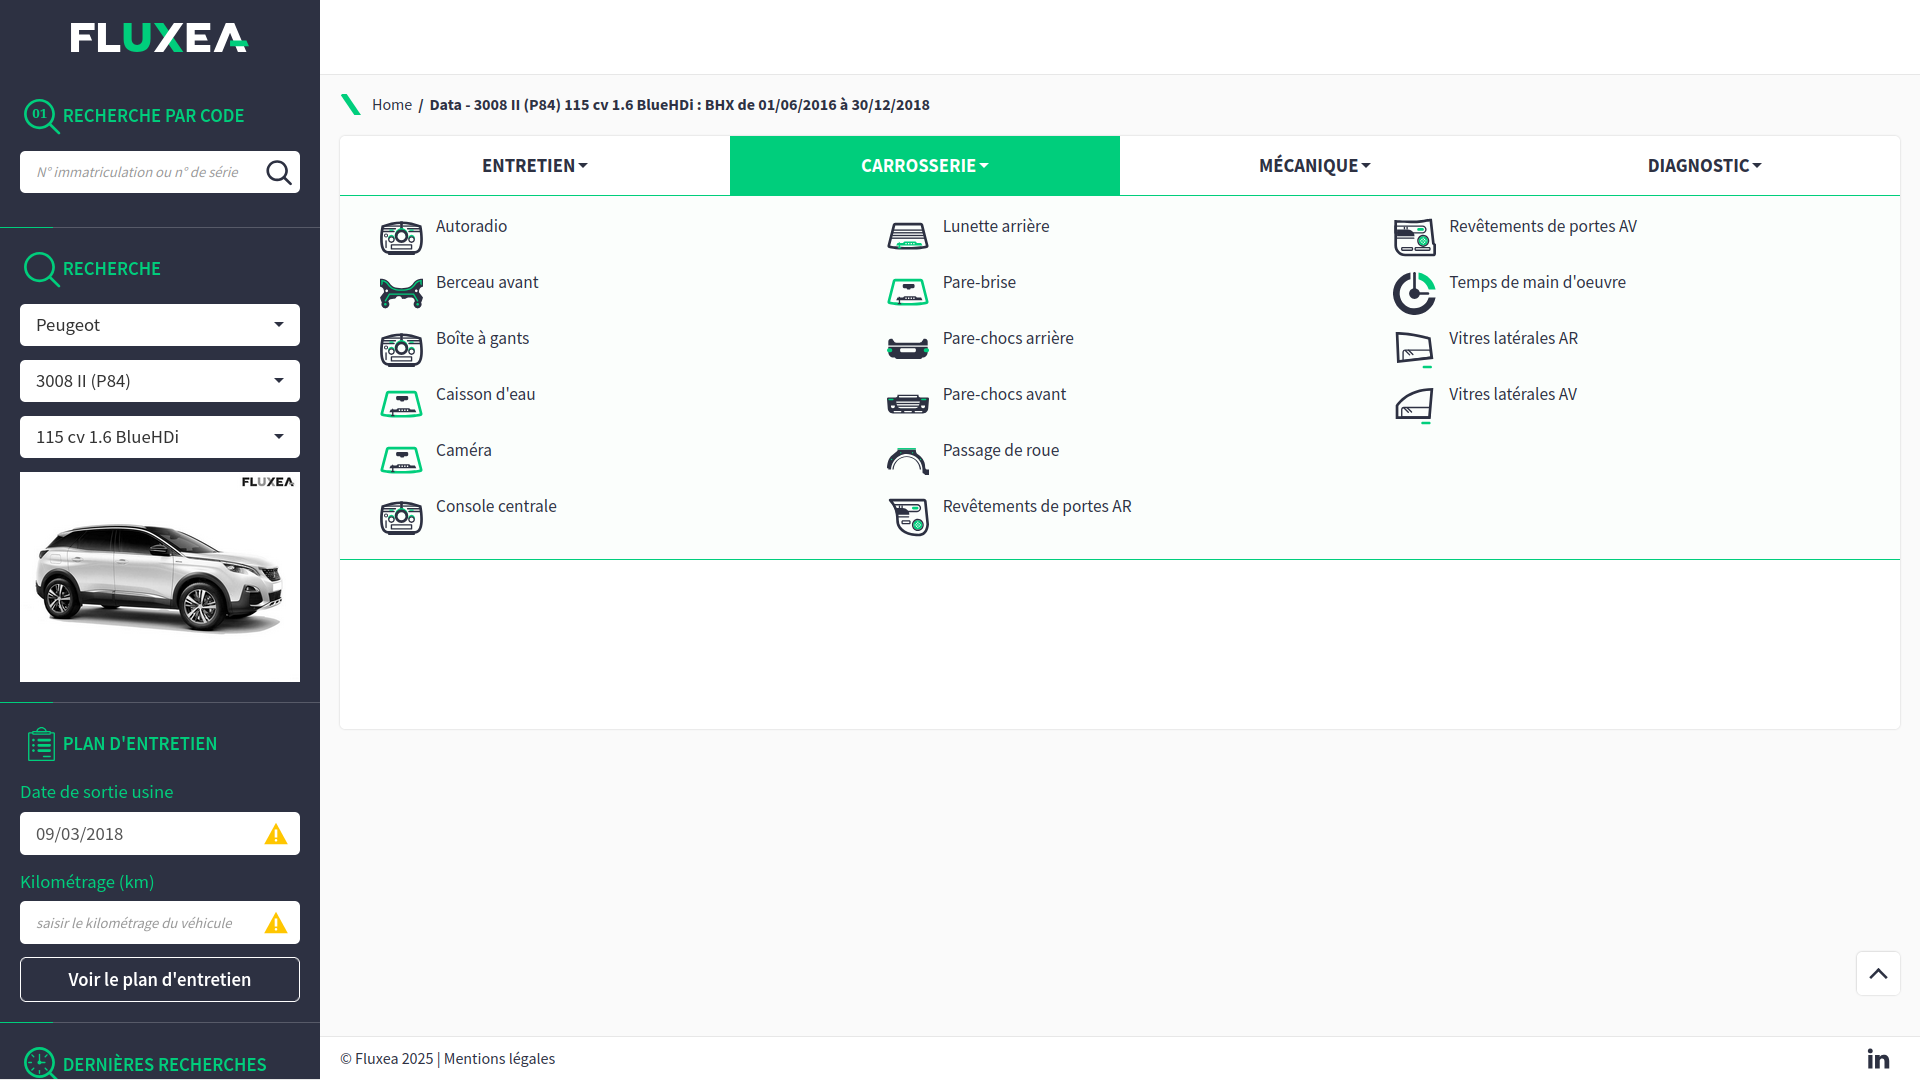Open the Revêtements de portes AR link
Viewport: 1920px width, 1080px height.
click(1037, 507)
